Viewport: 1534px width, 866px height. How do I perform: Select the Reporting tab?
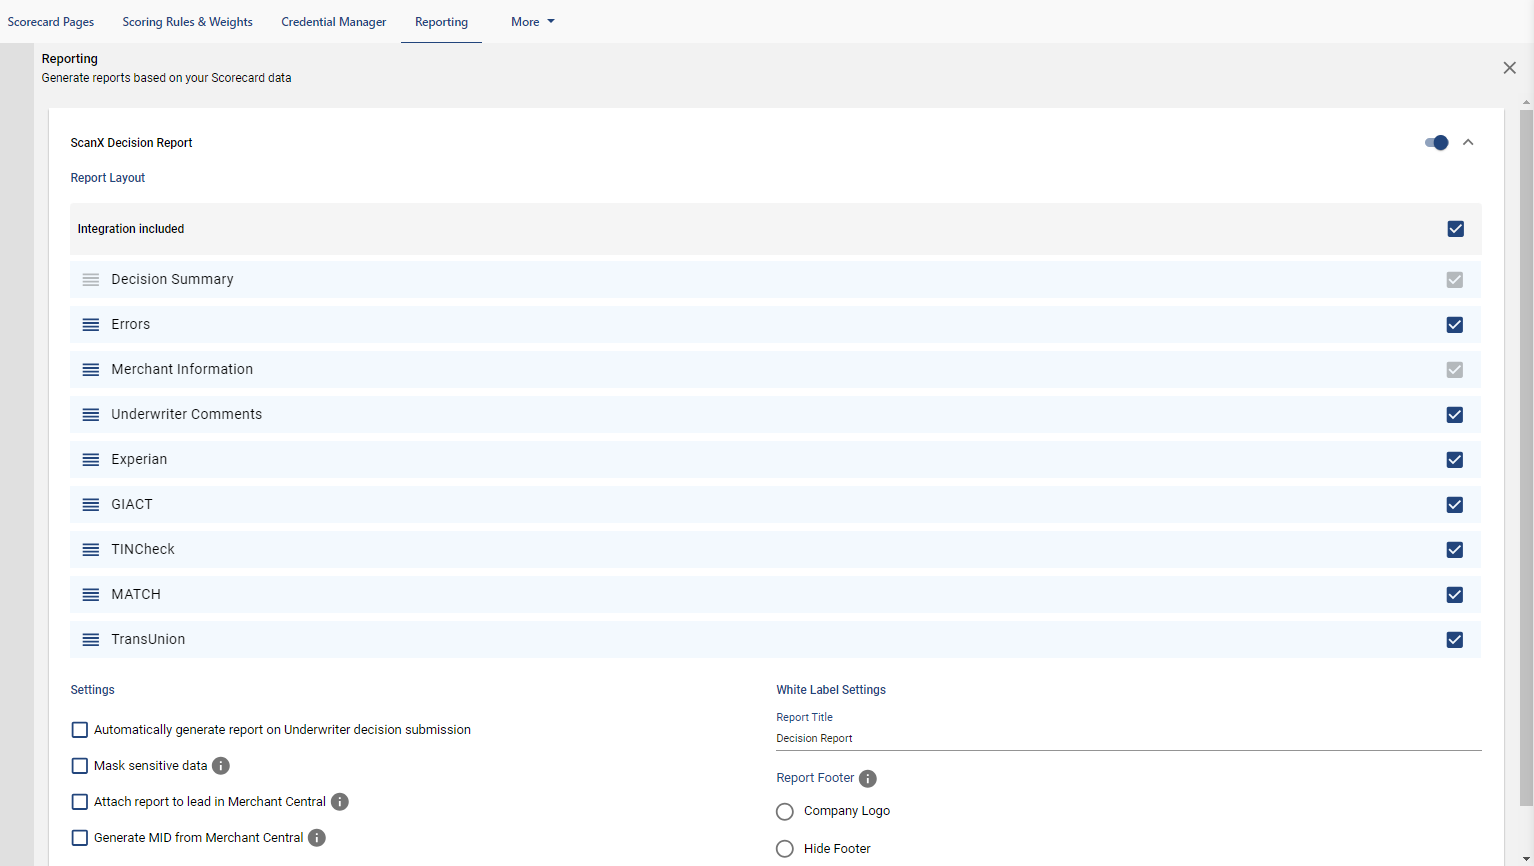[x=441, y=22]
